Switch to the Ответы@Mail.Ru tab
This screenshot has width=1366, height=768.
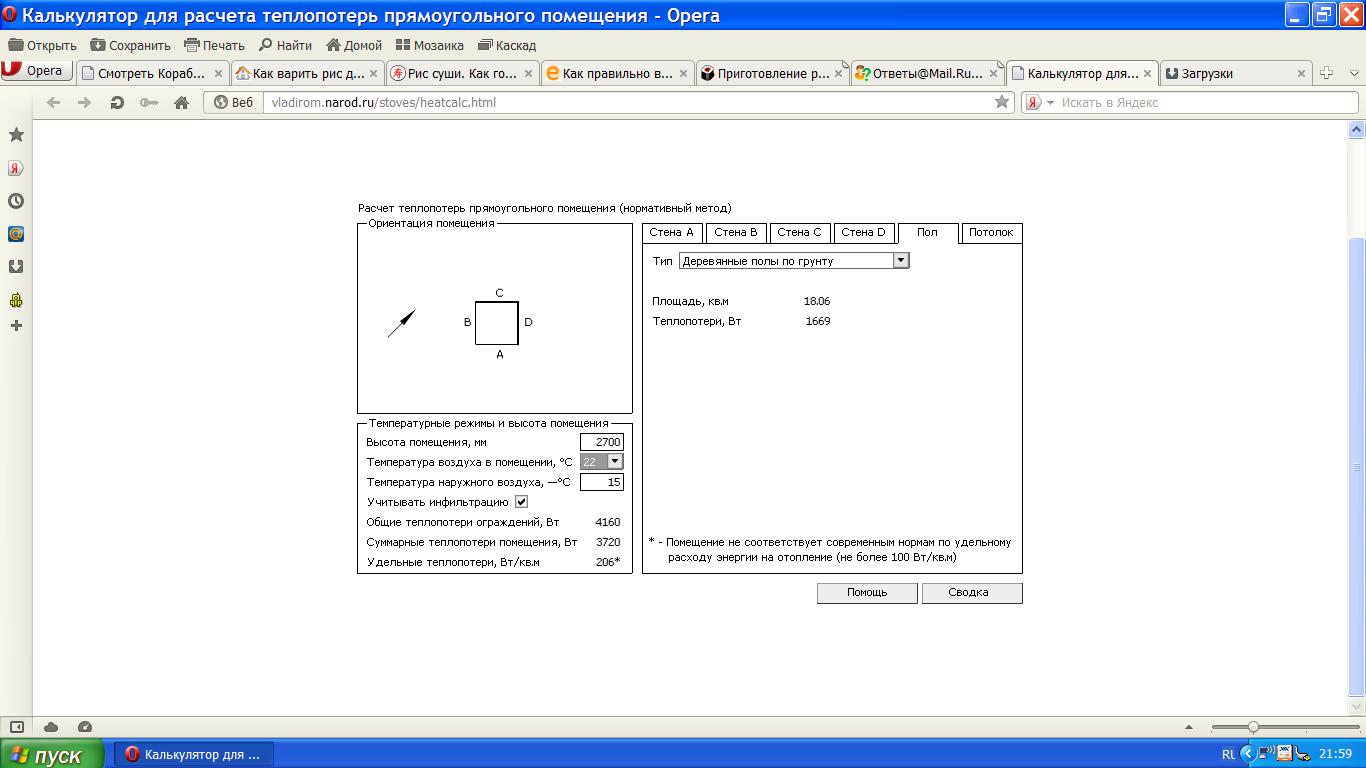(x=927, y=73)
